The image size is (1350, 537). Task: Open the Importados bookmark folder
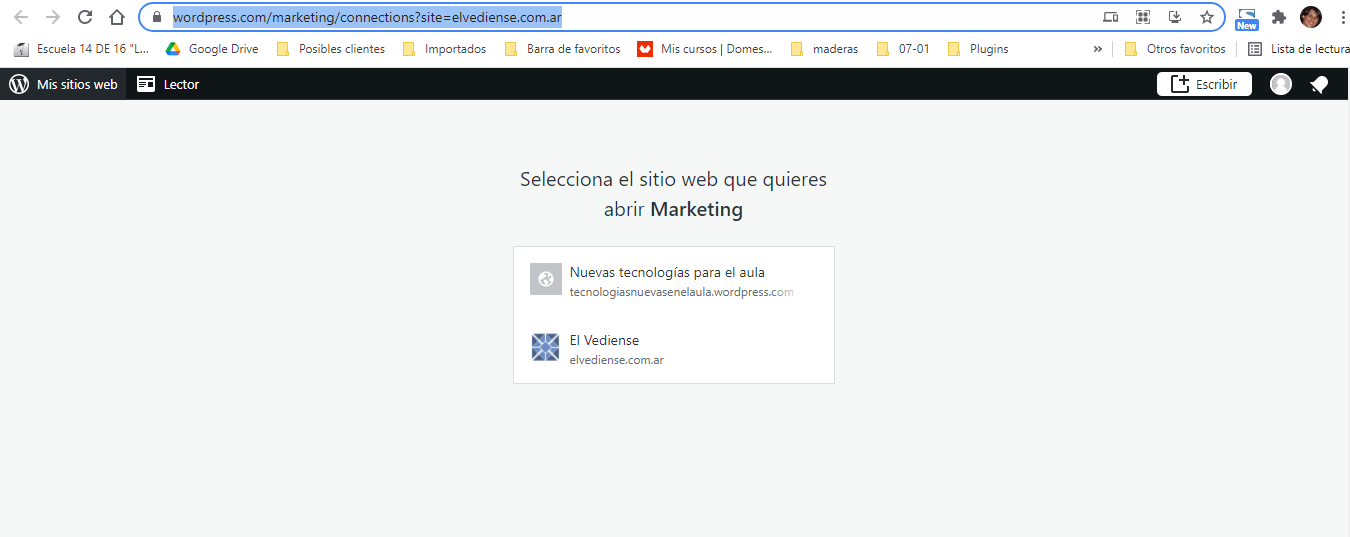pyautogui.click(x=445, y=49)
